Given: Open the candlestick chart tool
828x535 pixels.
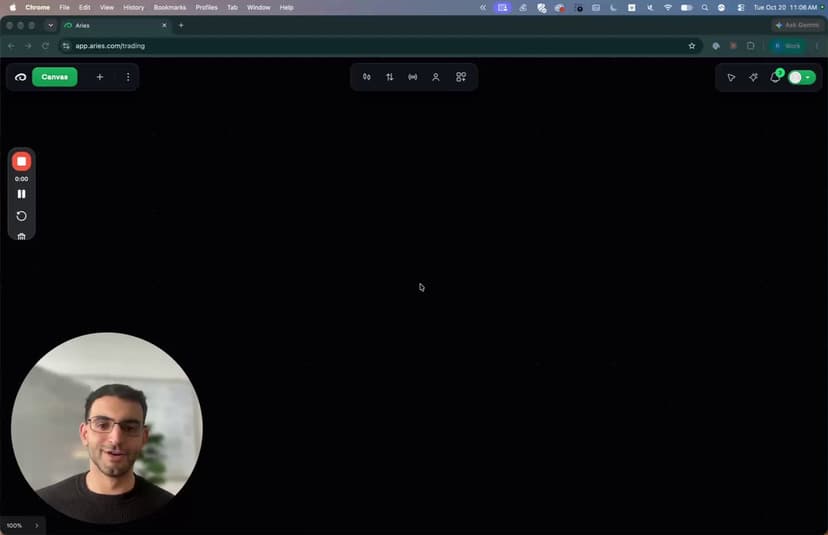Looking at the screenshot, I should [x=366, y=77].
